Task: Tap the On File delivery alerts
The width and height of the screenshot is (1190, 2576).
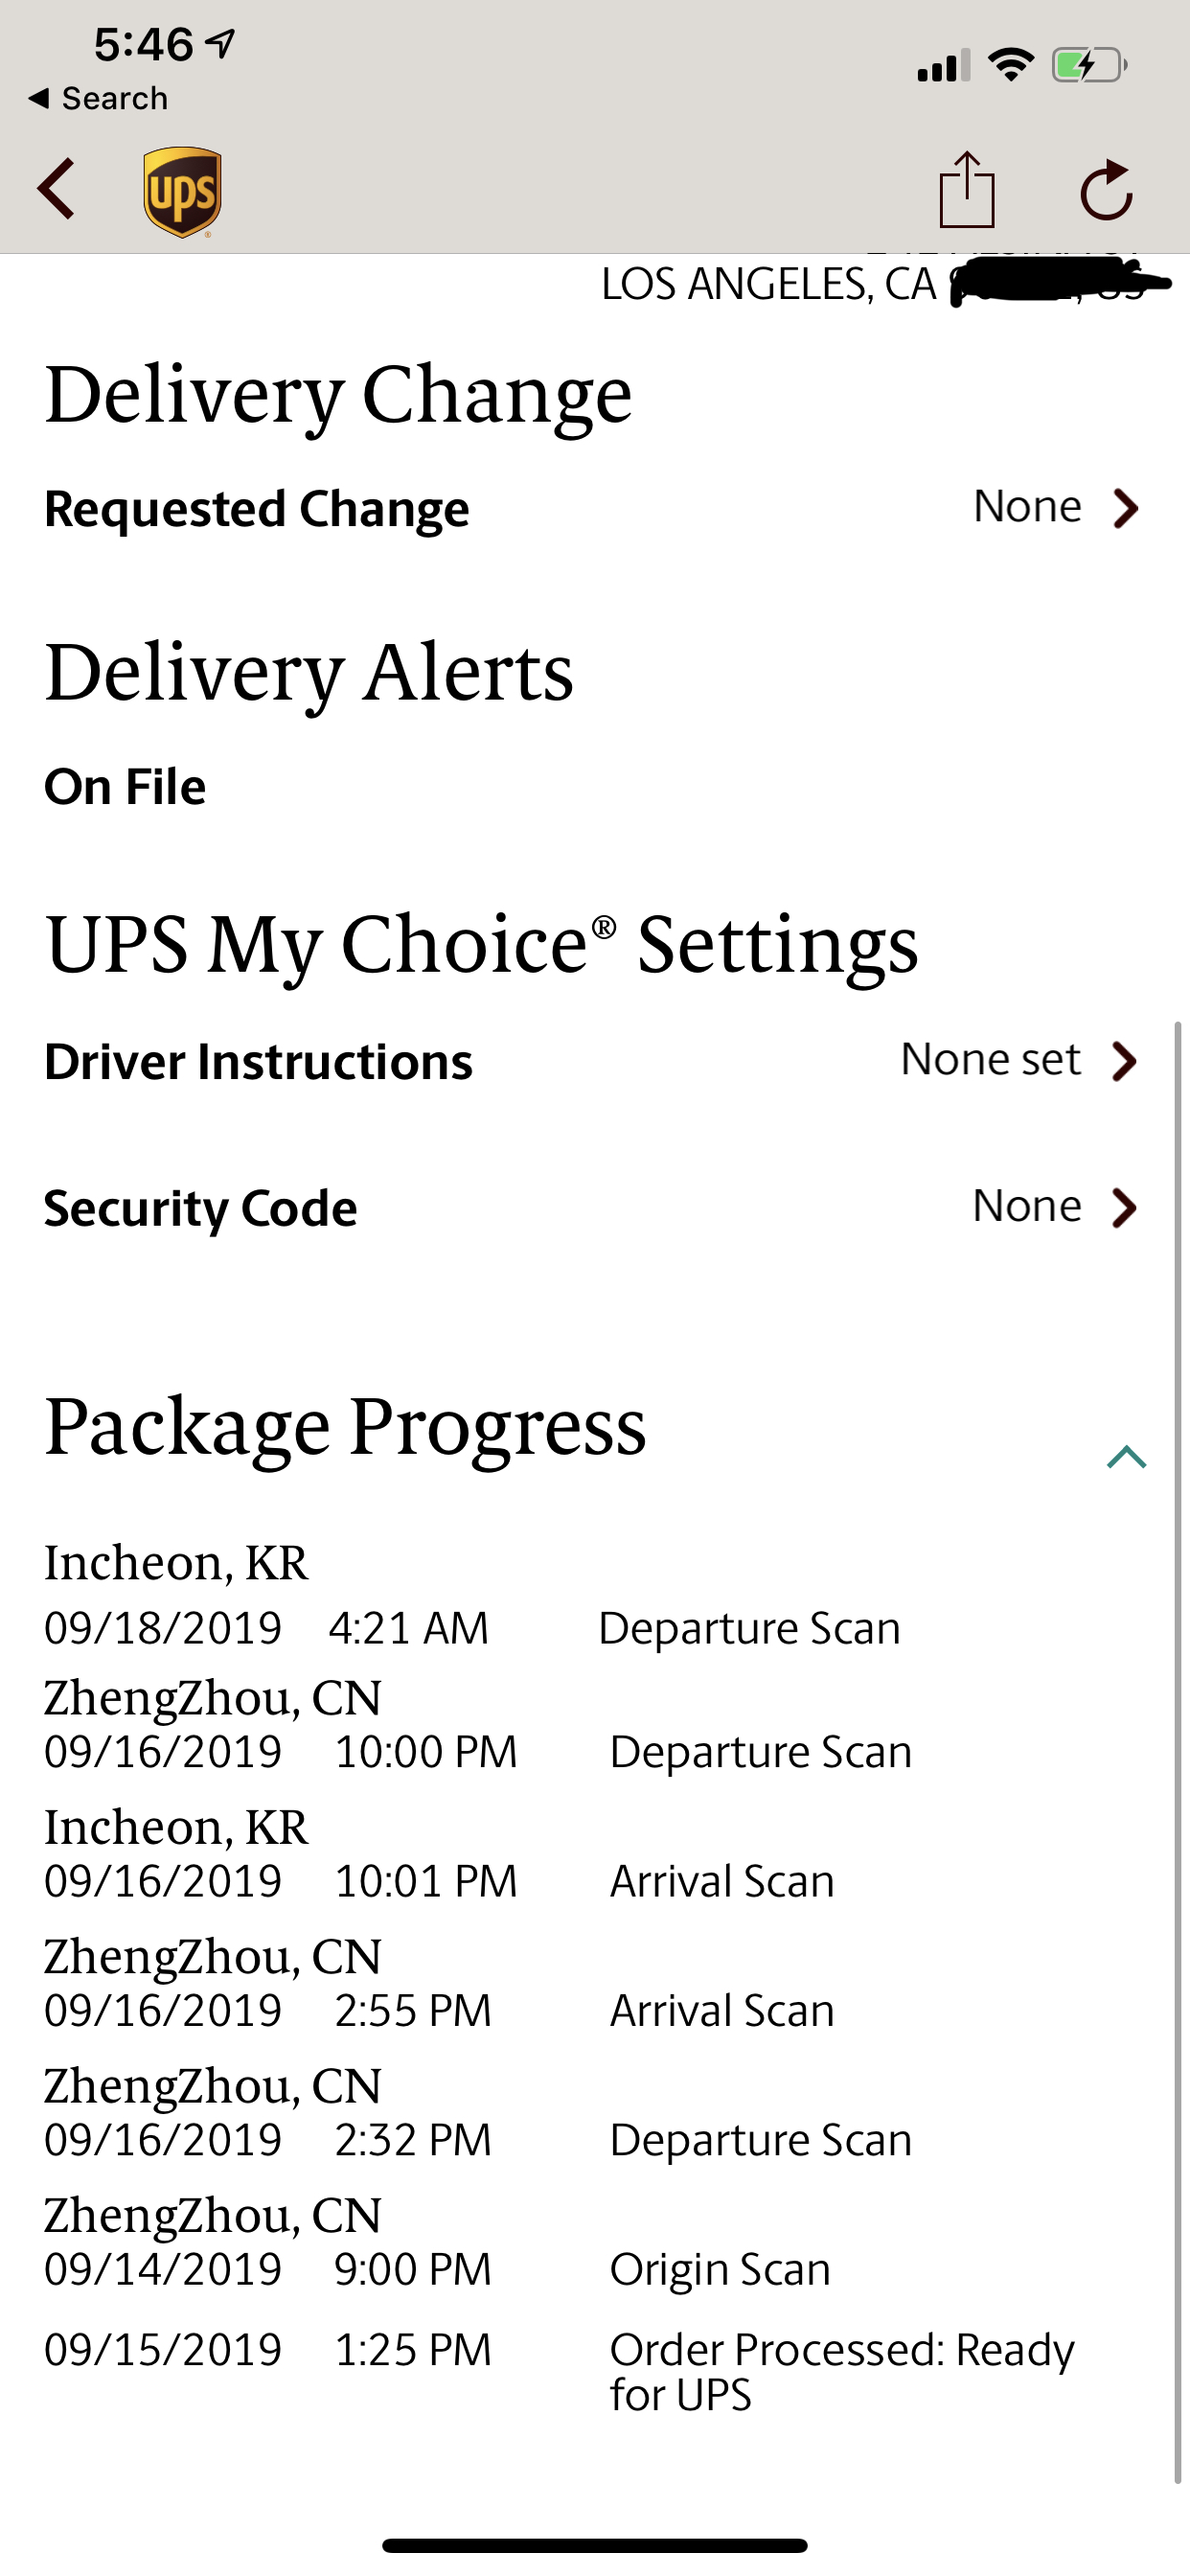Action: pos(125,786)
